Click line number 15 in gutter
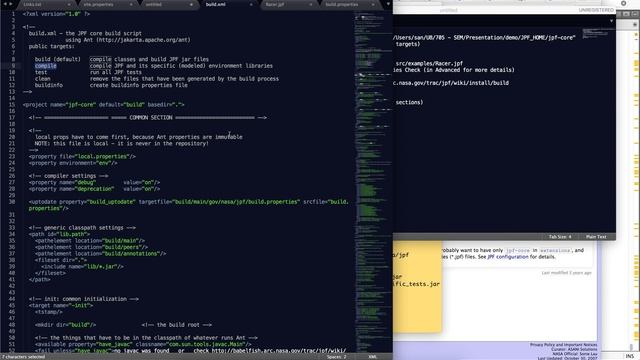The width and height of the screenshot is (640, 360). pos(12,104)
